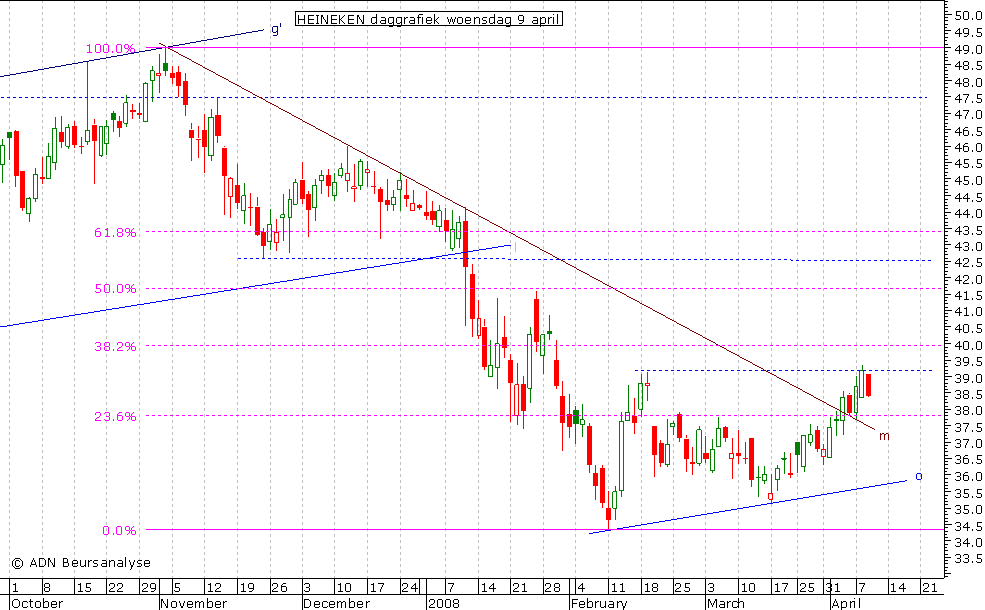
Task: Select the '36.0' price axis value
Action: click(x=968, y=476)
